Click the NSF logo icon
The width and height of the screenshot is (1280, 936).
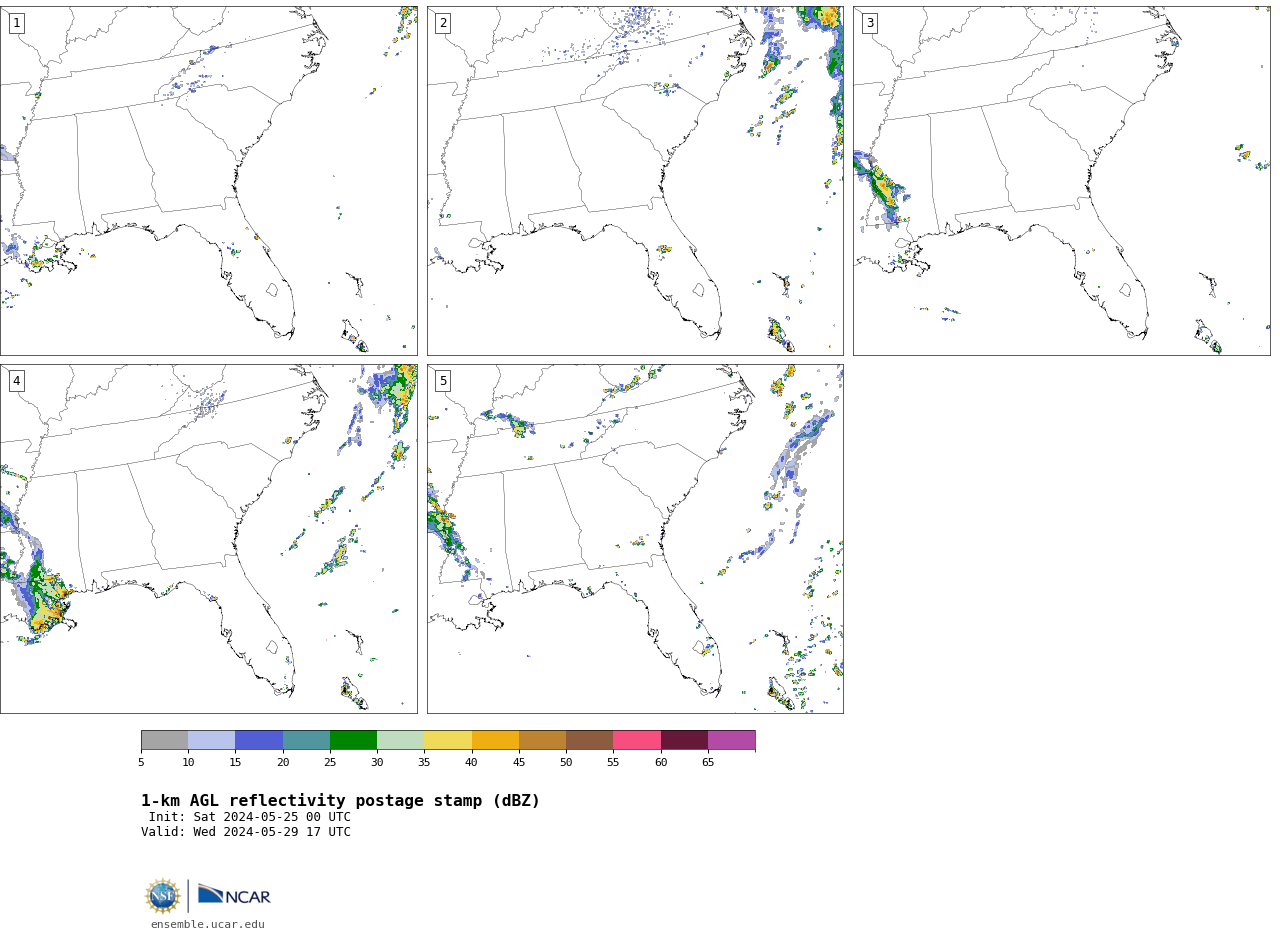(x=163, y=896)
